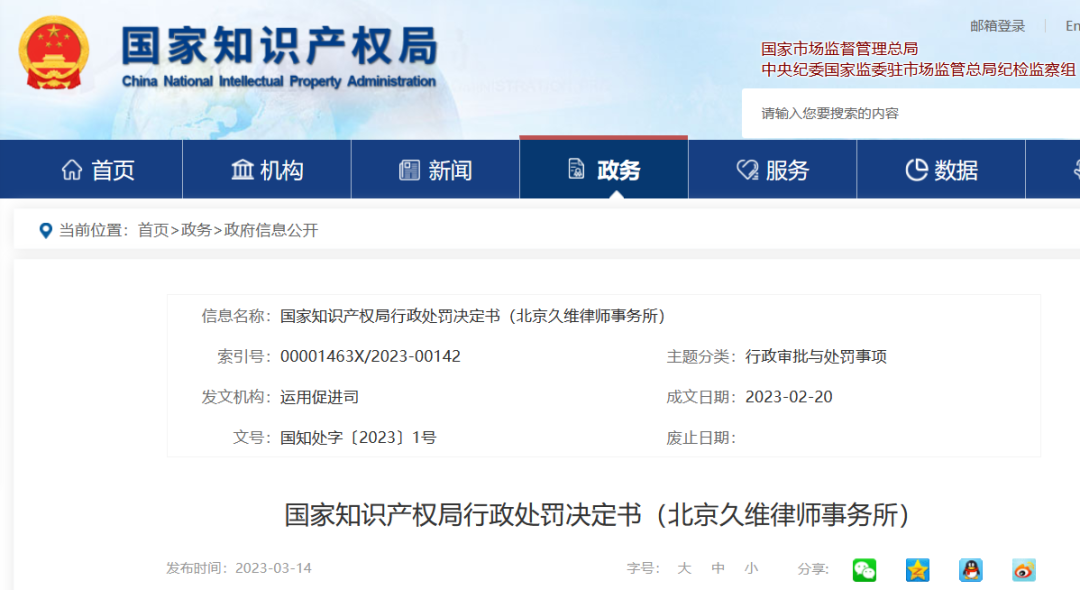Viewport: 1080px width, 590px height.
Task: Open the 新闻 navigation tab
Action: click(435, 169)
